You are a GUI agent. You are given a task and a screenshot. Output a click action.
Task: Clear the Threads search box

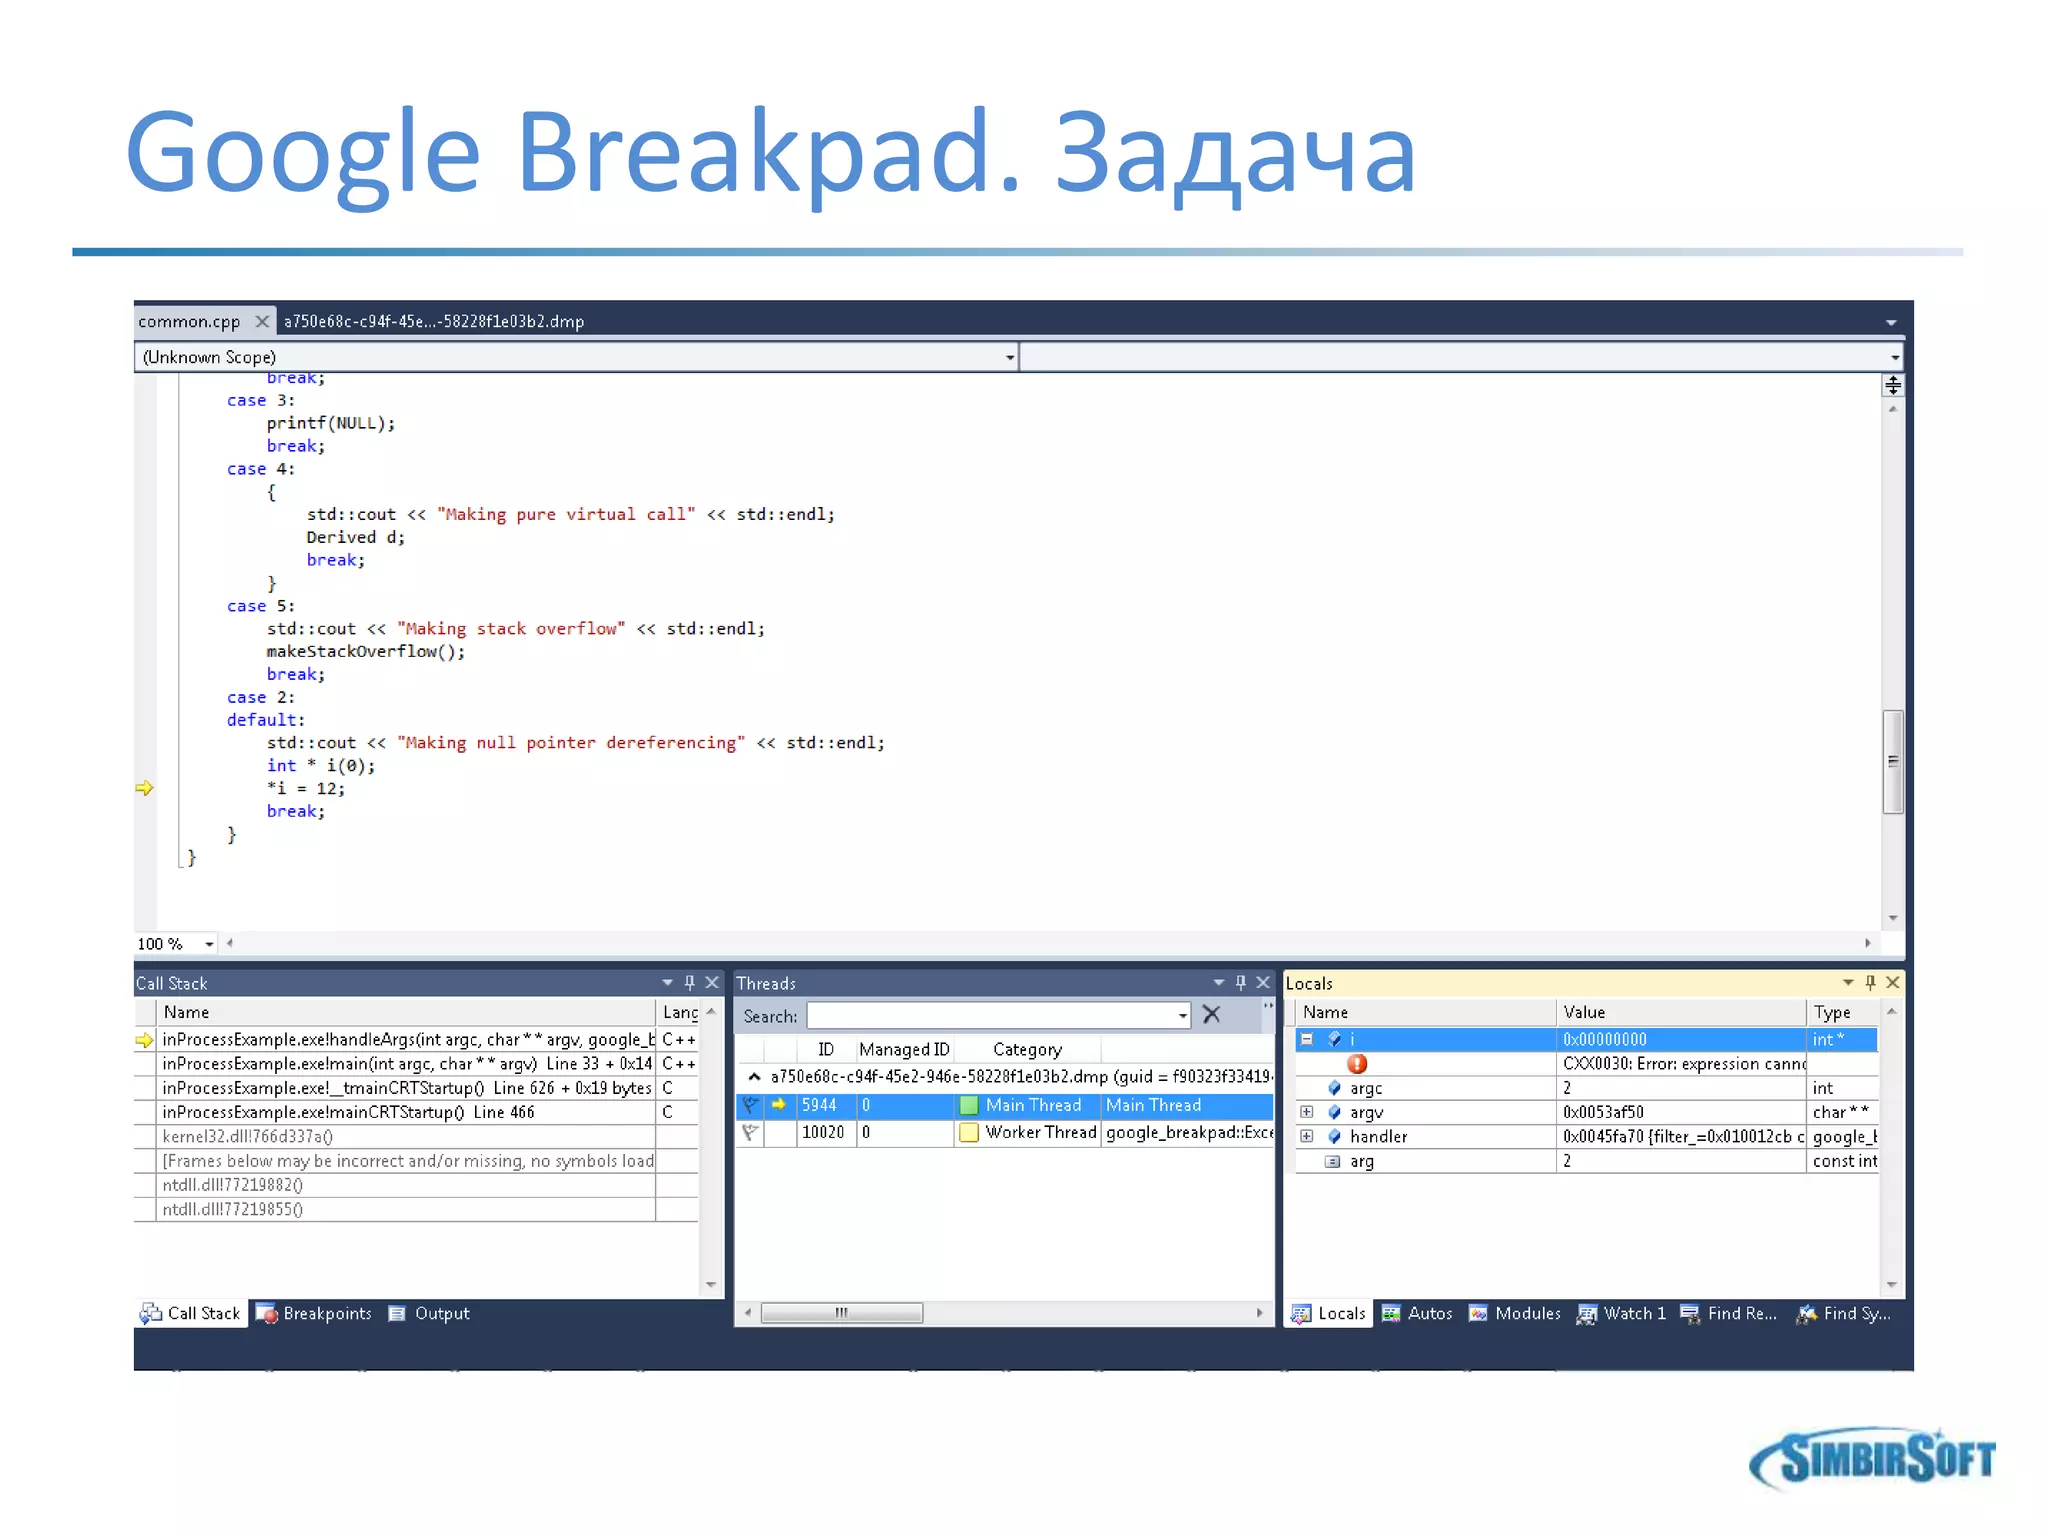(x=1211, y=1015)
